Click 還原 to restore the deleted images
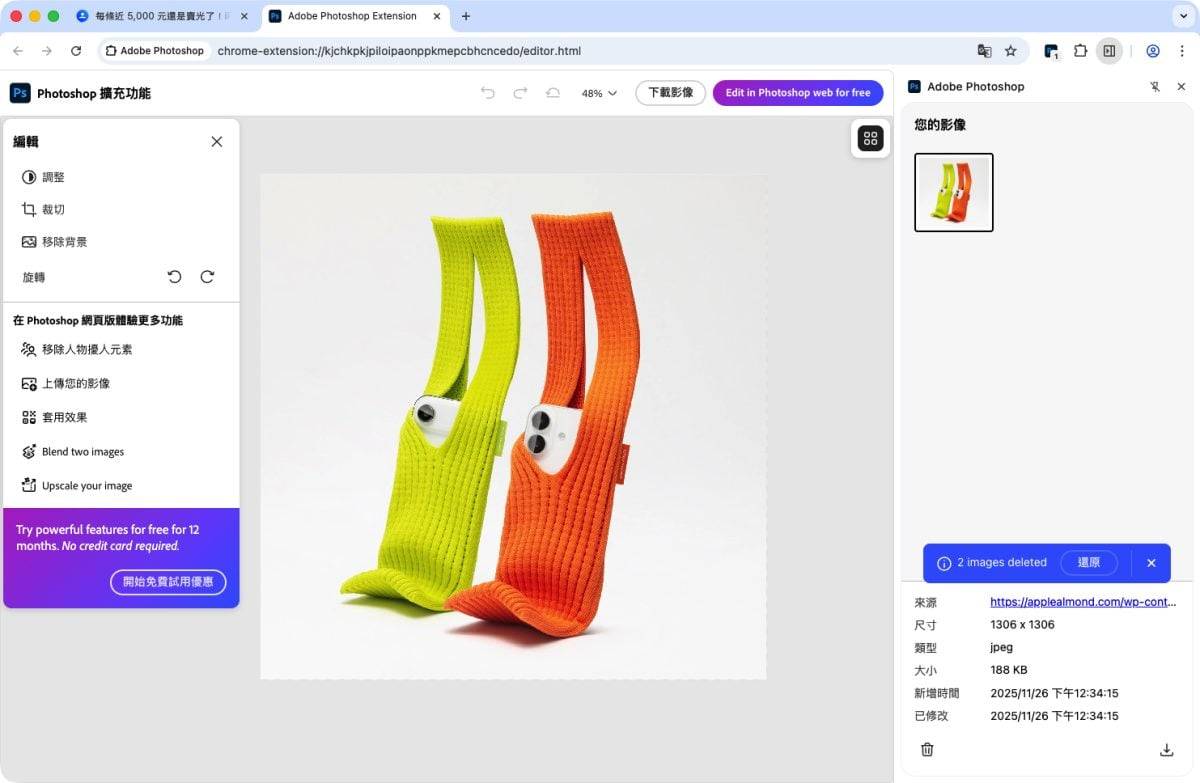The image size is (1200, 783). coord(1088,562)
